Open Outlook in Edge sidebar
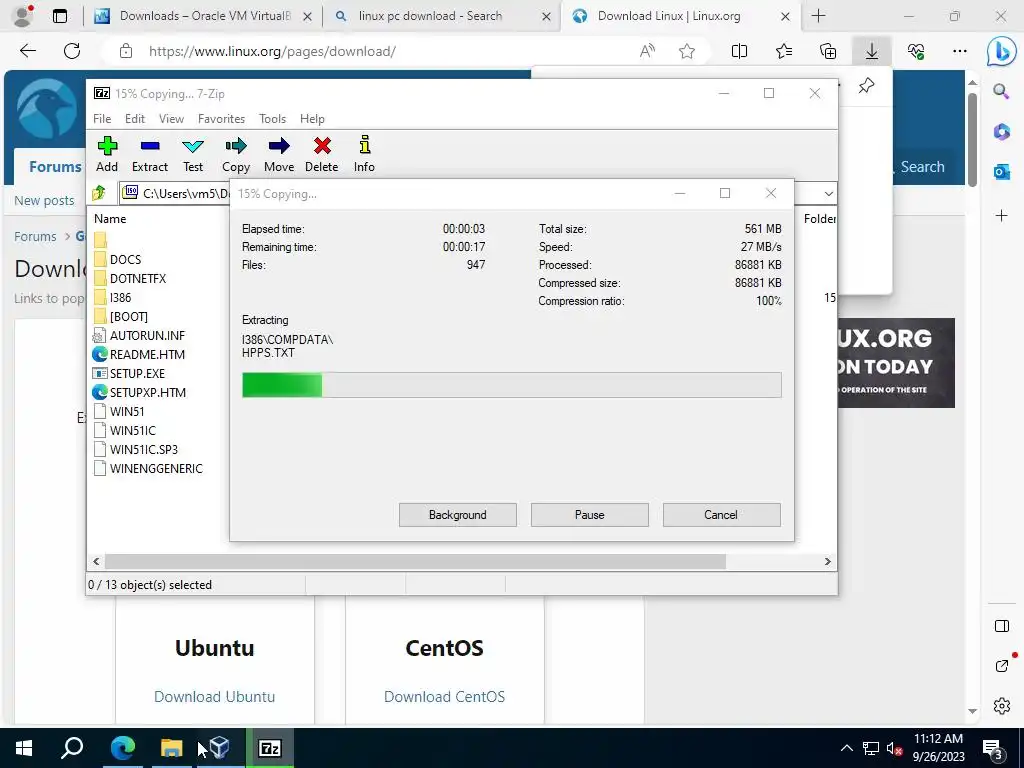Screen dimensions: 1024x768 1001,172
